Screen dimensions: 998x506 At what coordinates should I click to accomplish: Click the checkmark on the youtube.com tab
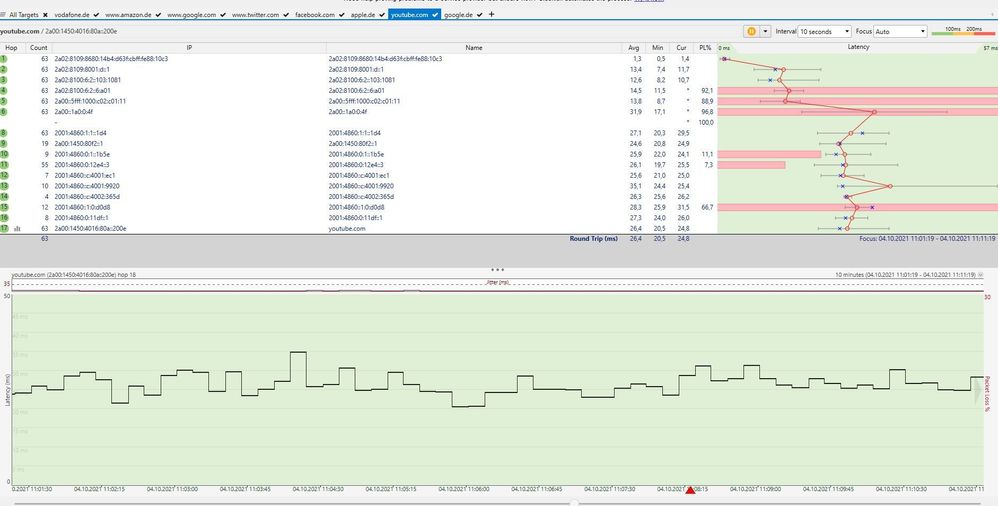coord(435,15)
